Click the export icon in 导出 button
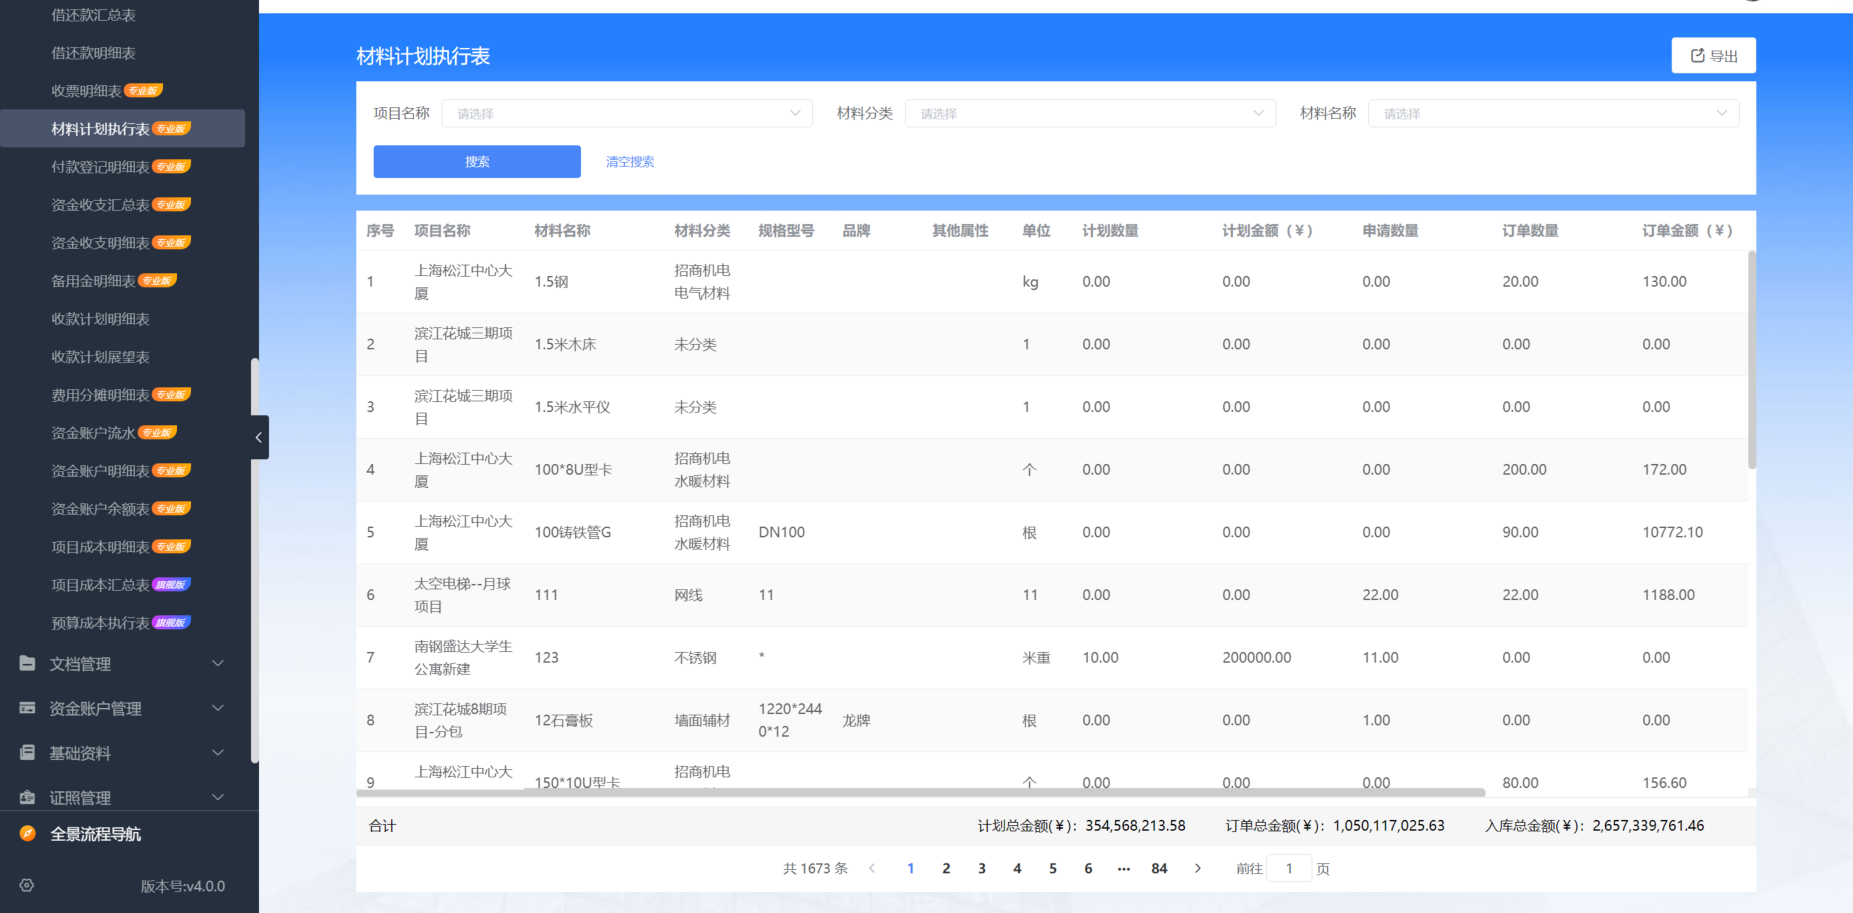This screenshot has width=1853, height=913. click(1696, 55)
